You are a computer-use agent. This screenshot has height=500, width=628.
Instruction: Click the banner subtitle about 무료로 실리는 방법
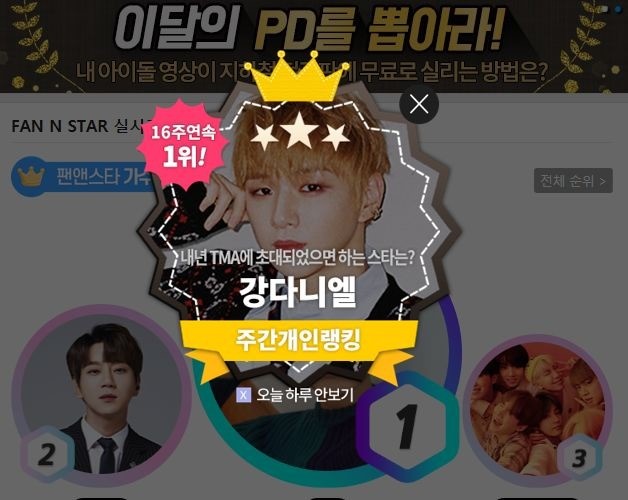312,72
